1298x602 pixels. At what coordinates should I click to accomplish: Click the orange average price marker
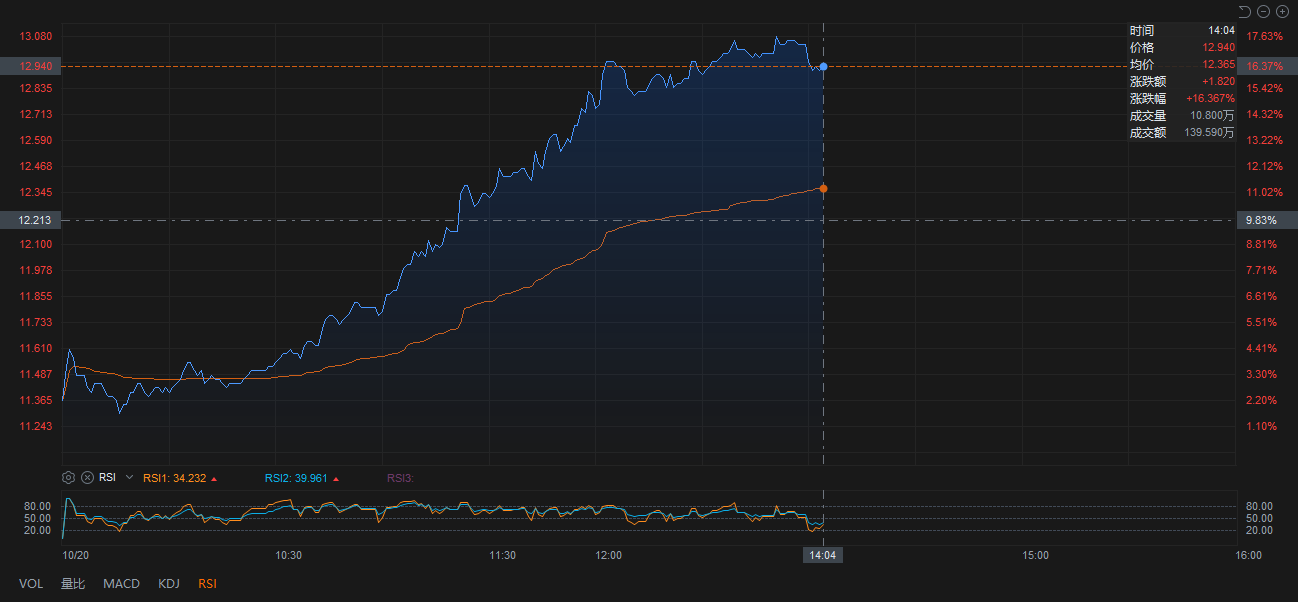coord(823,188)
